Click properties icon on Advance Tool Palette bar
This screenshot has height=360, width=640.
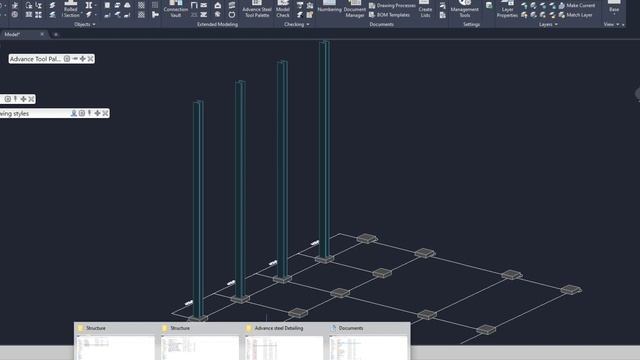pos(67,59)
